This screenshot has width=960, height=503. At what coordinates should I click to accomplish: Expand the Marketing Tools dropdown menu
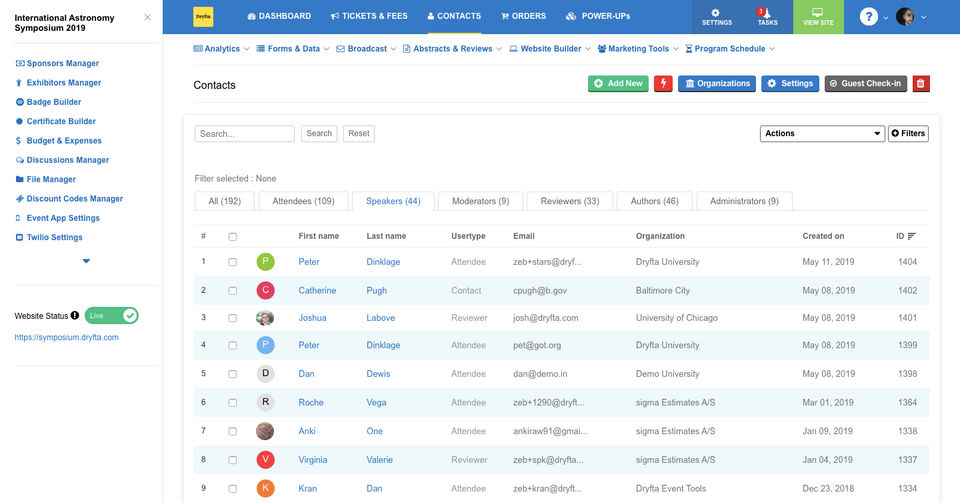point(638,48)
